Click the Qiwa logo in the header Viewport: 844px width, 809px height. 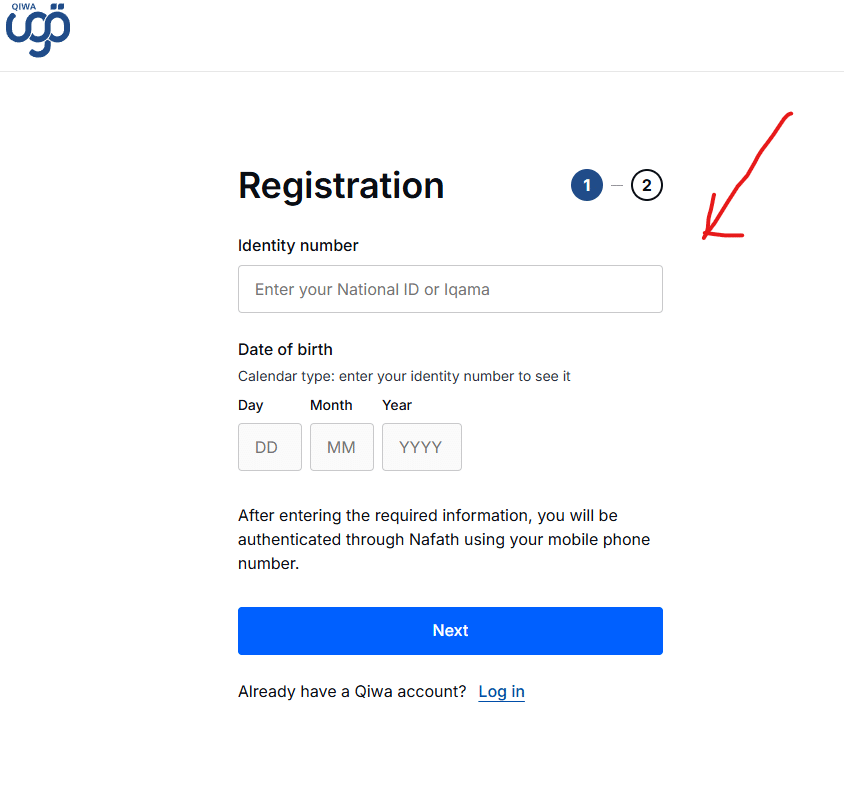click(38, 30)
